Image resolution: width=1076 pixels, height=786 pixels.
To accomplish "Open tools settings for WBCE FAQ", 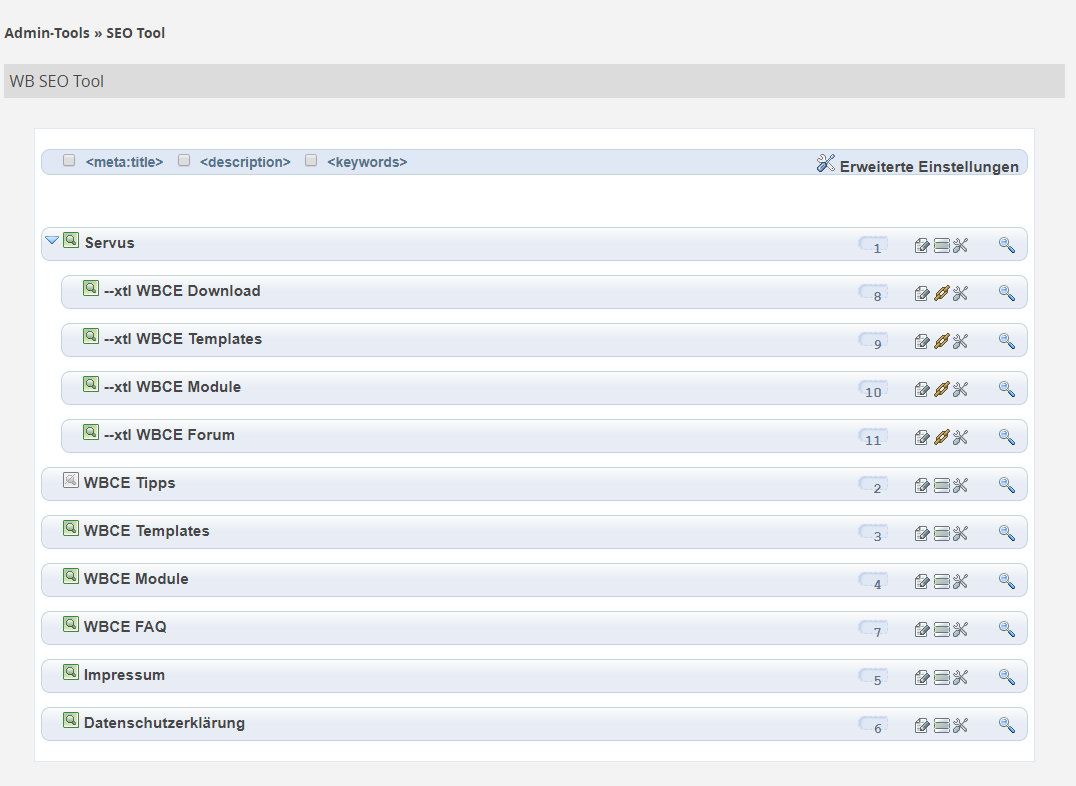I will tap(960, 629).
